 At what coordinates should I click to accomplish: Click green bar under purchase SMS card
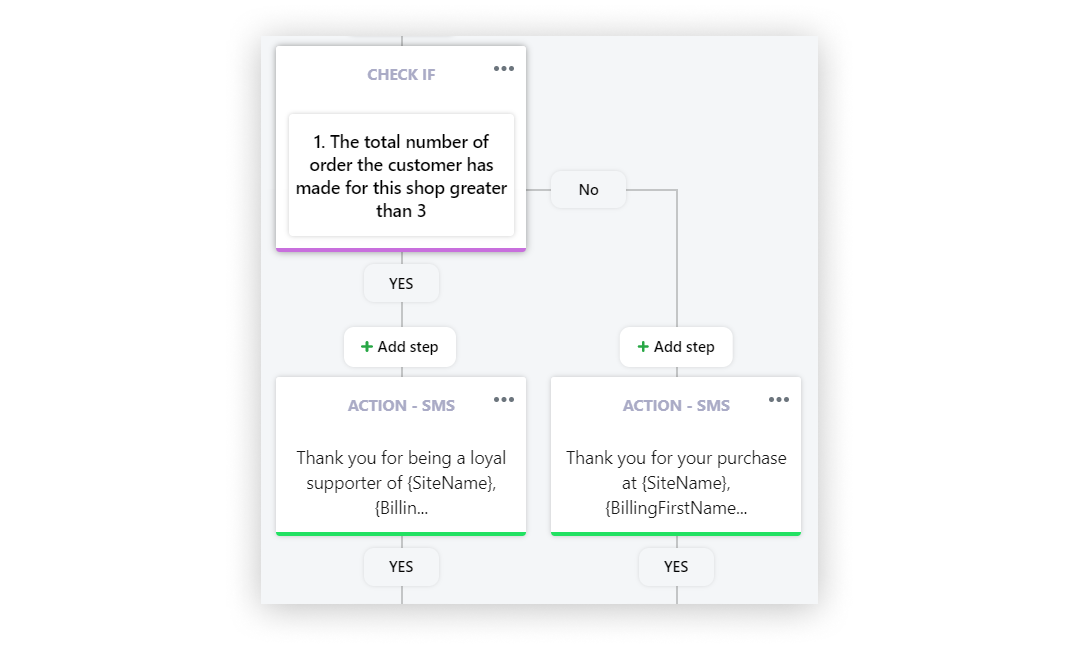pos(676,534)
